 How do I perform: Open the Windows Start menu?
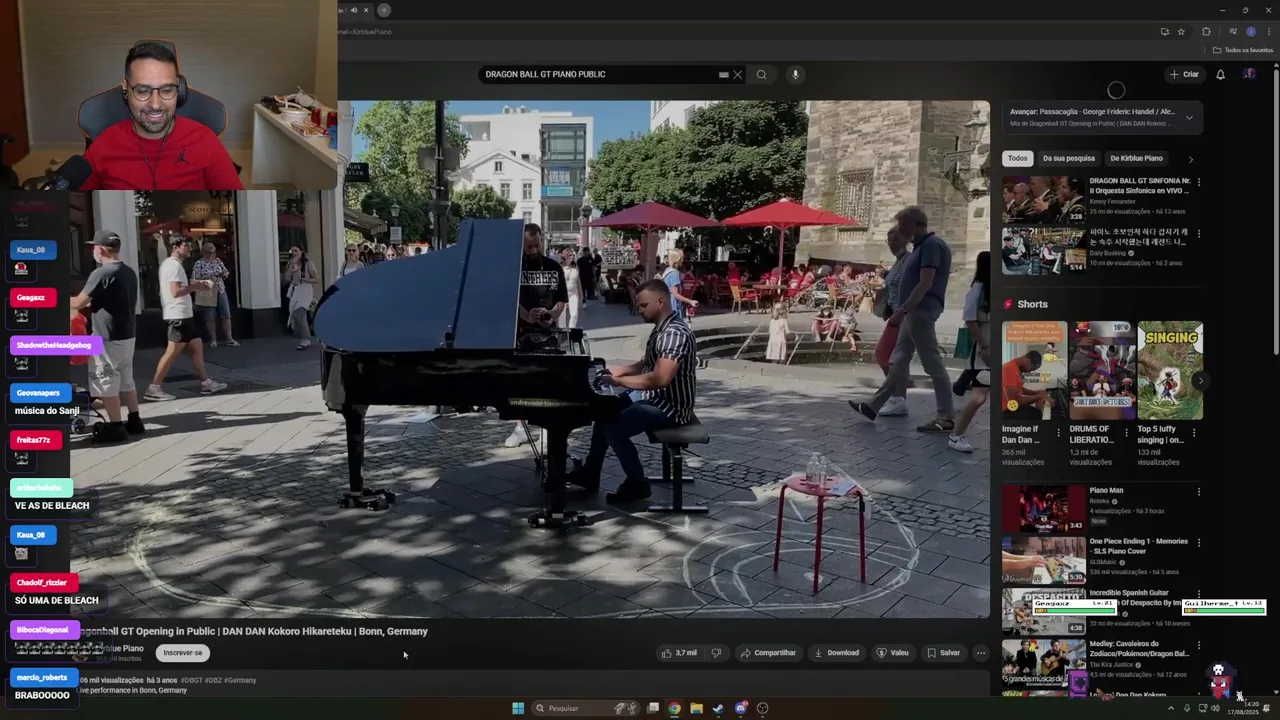(x=518, y=708)
